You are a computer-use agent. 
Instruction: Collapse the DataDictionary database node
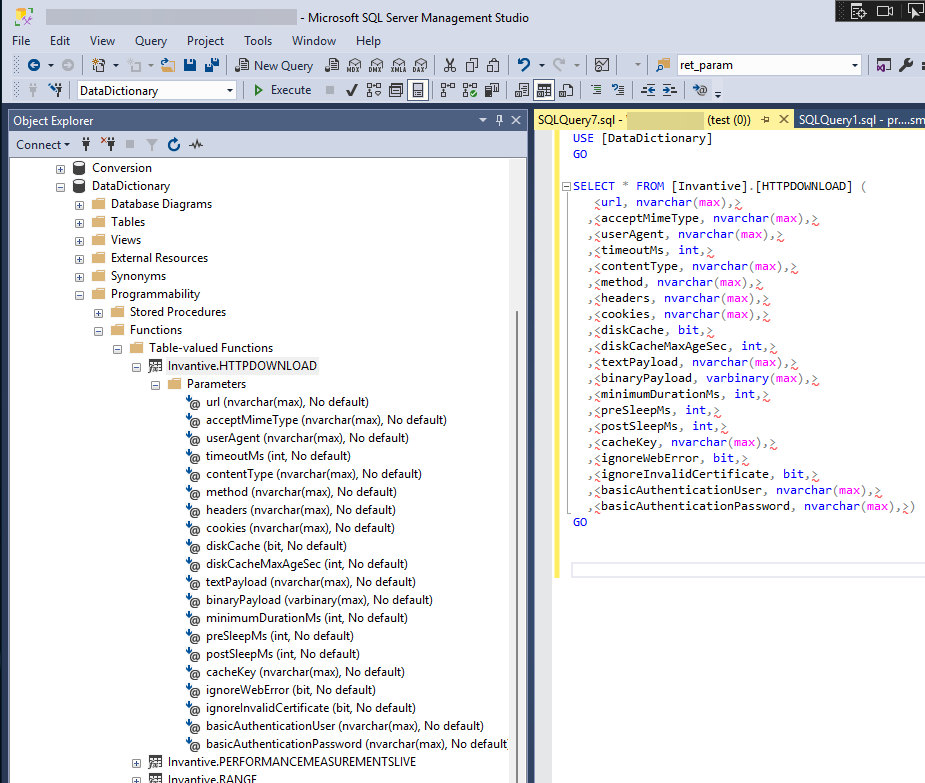pyautogui.click(x=60, y=188)
